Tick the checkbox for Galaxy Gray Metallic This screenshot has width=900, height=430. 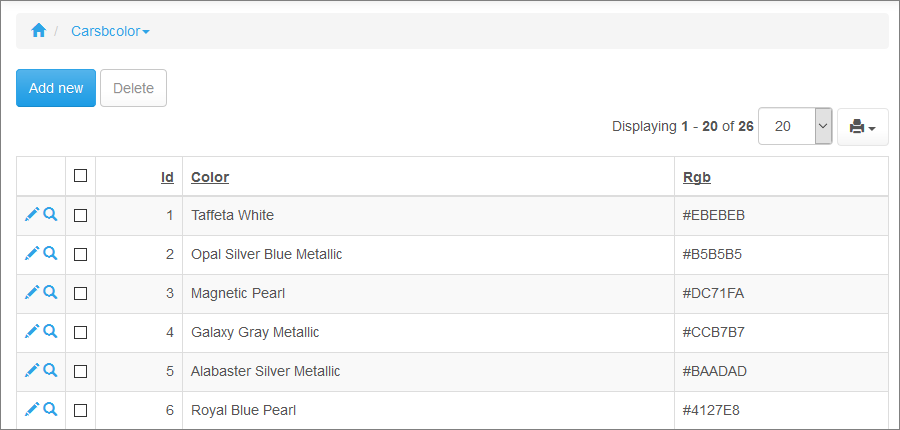81,332
